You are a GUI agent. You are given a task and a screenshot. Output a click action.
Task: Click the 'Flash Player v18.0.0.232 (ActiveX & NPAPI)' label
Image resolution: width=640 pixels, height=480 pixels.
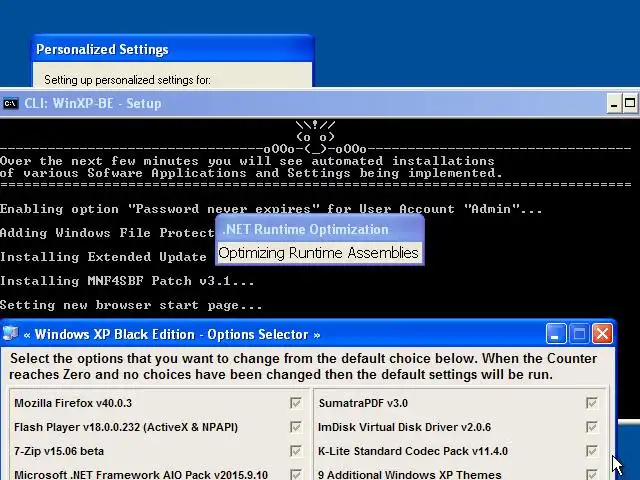point(126,427)
